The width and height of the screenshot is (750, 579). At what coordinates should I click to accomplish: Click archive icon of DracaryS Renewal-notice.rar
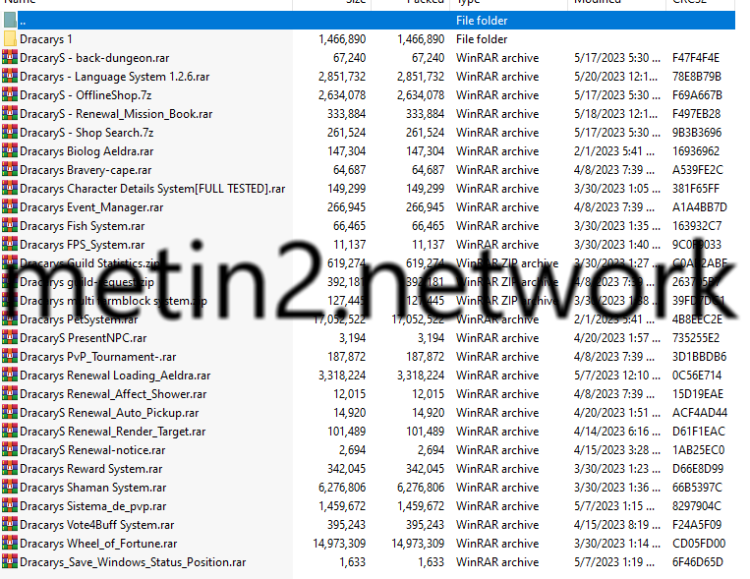pos(10,450)
